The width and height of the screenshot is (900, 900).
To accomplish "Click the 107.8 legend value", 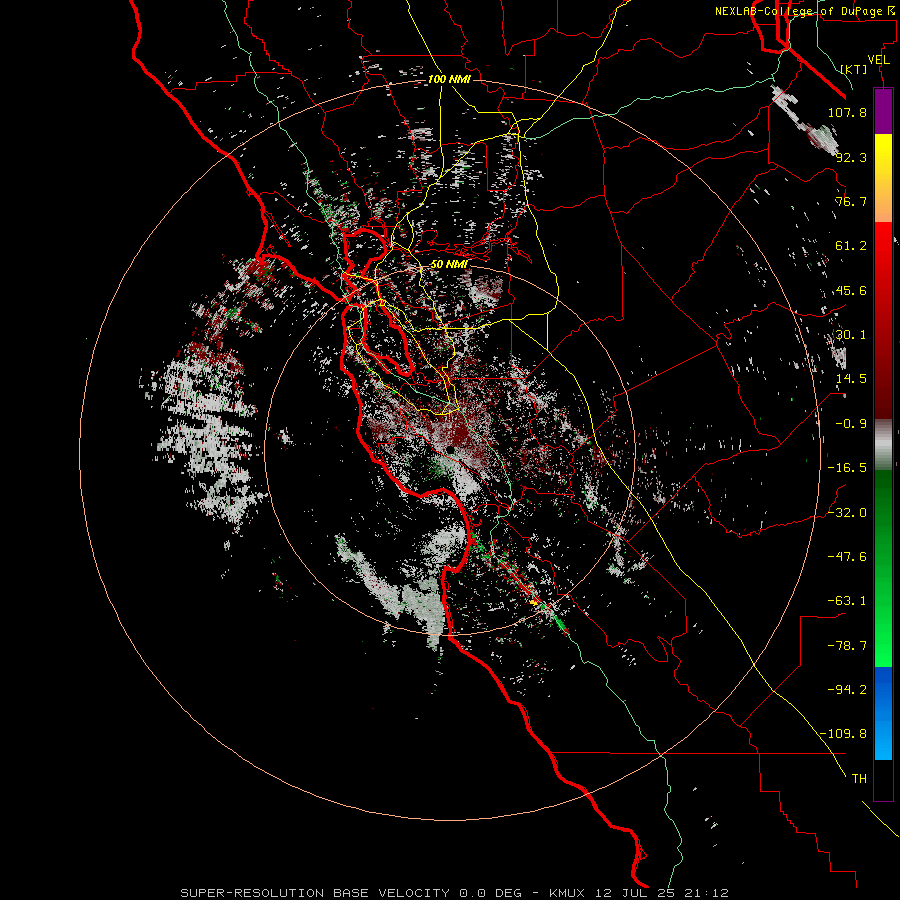I will pos(847,112).
